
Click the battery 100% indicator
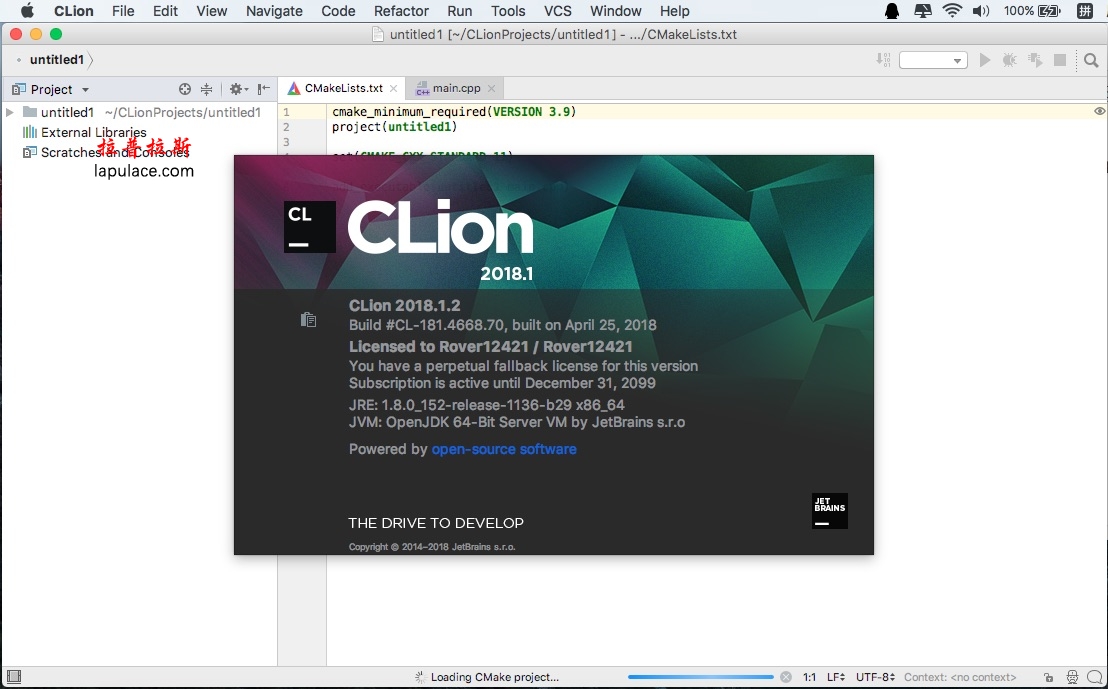point(1032,11)
